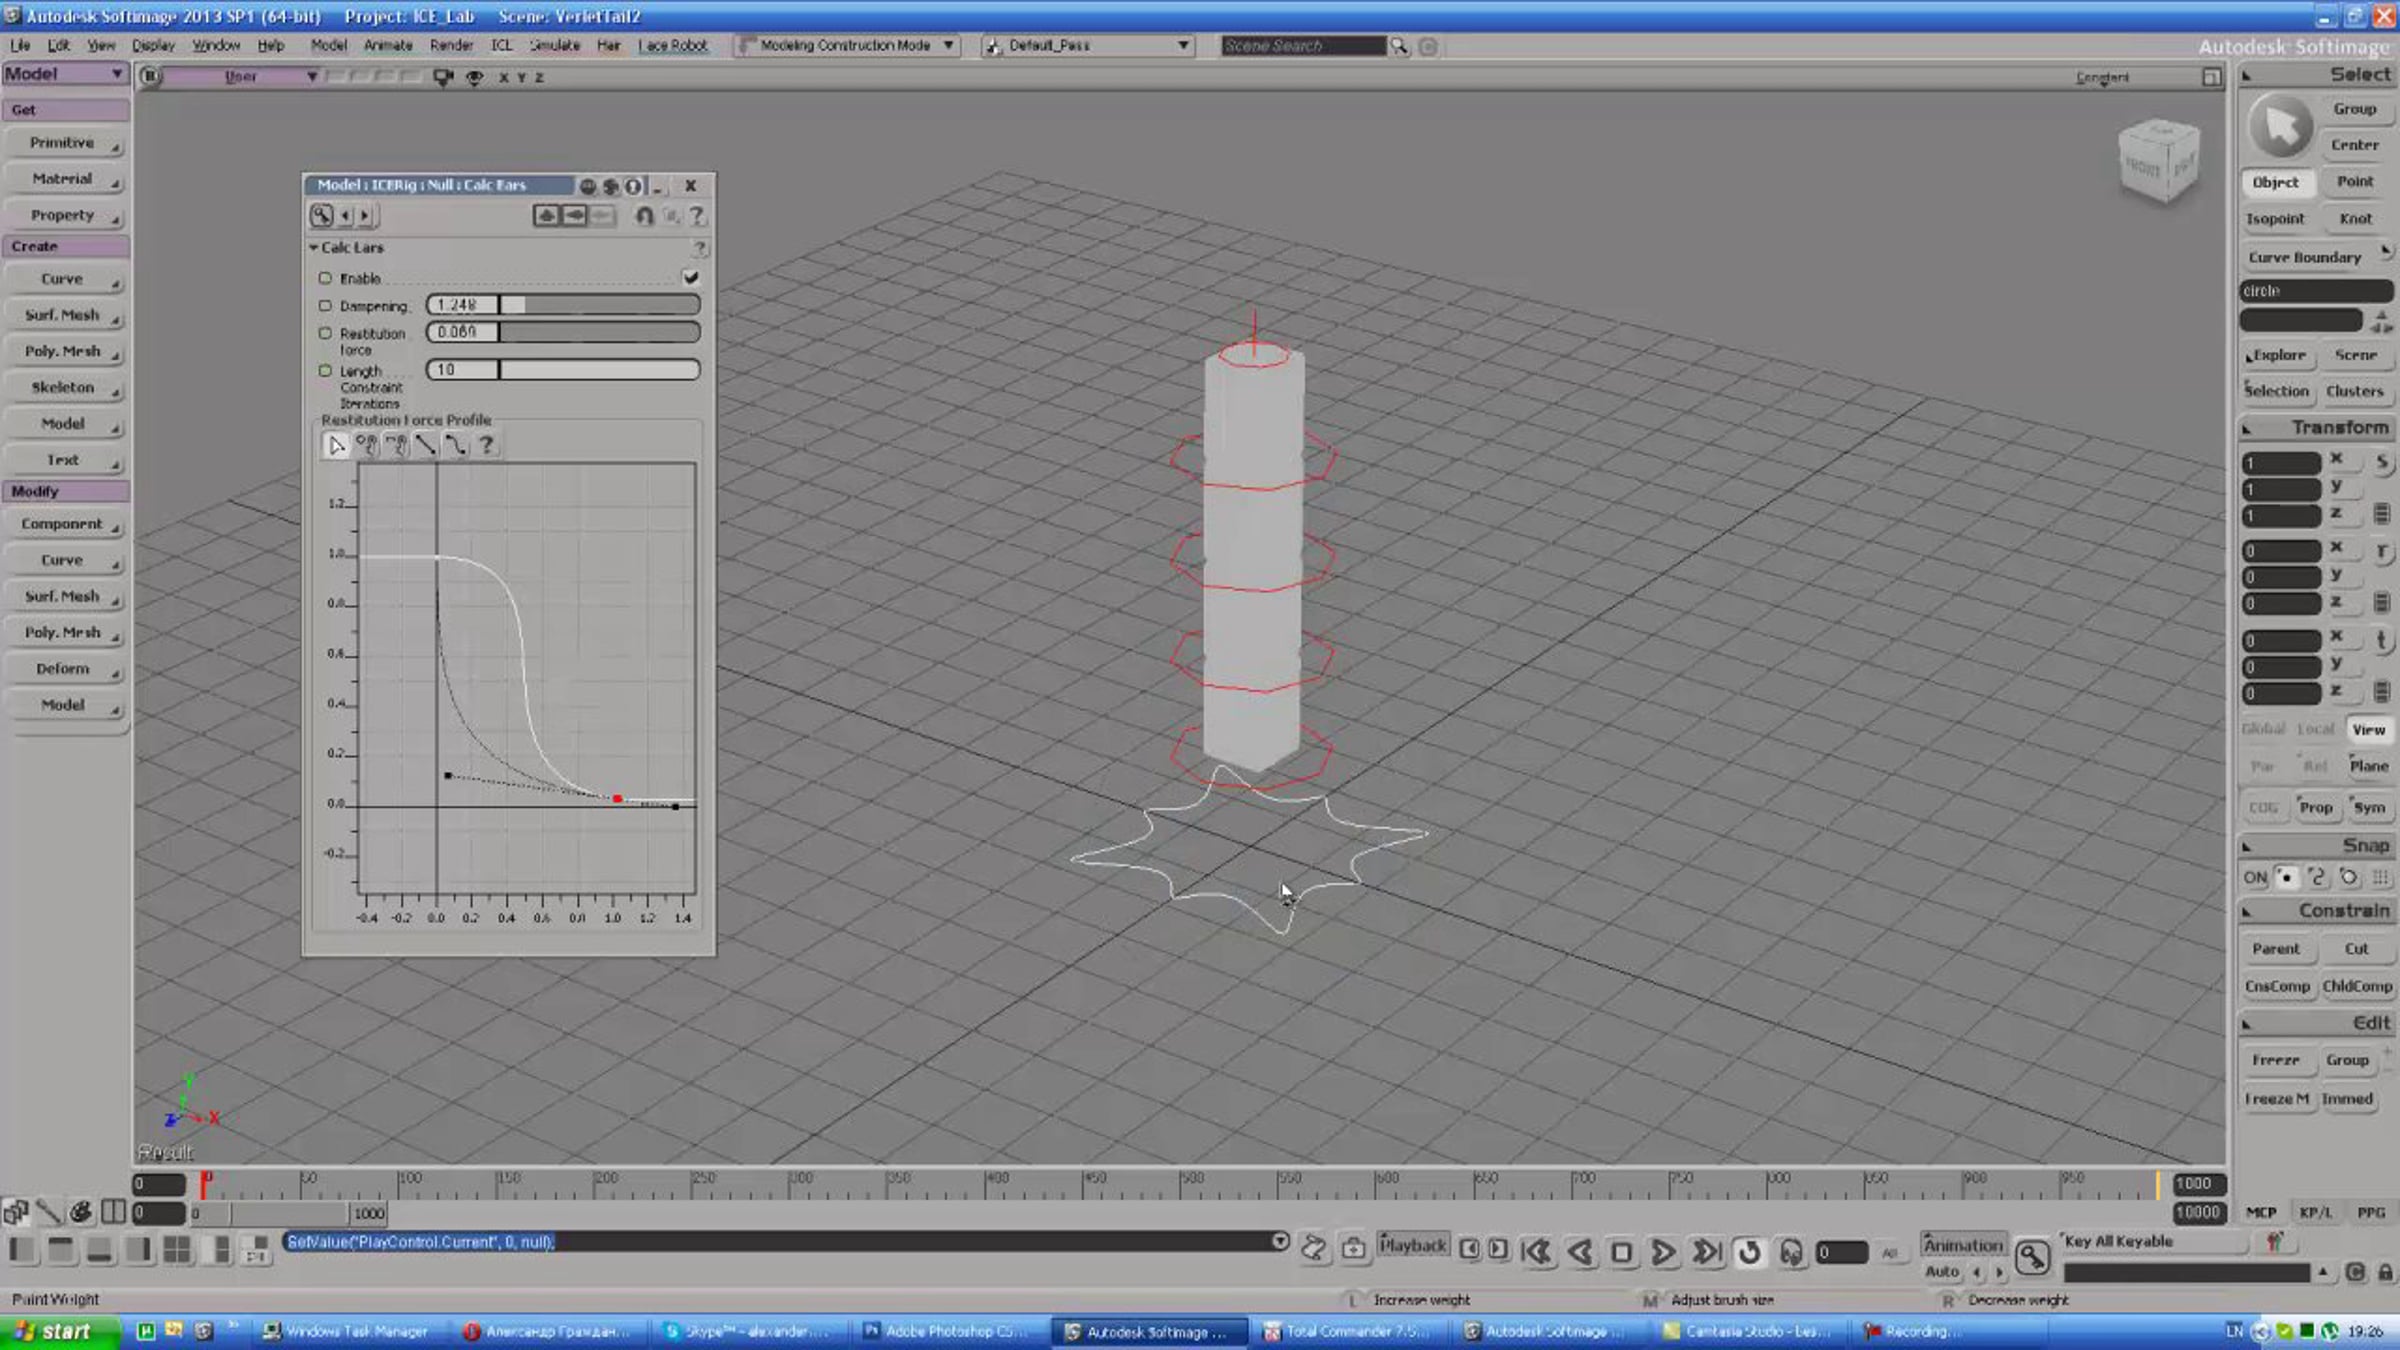The image size is (2400, 1350).
Task: Toggle the Length Constraint Iterations animation marker
Action: point(325,370)
